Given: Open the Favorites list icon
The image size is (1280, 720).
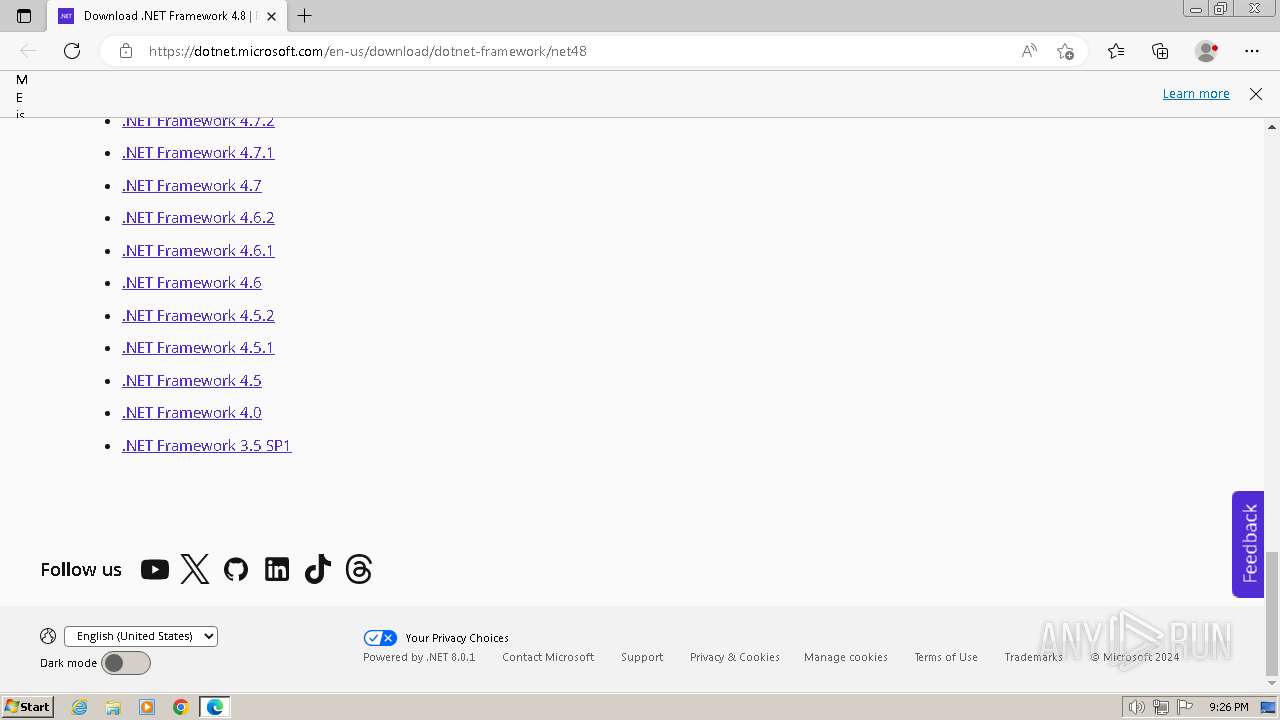Looking at the screenshot, I should pos(1116,51).
